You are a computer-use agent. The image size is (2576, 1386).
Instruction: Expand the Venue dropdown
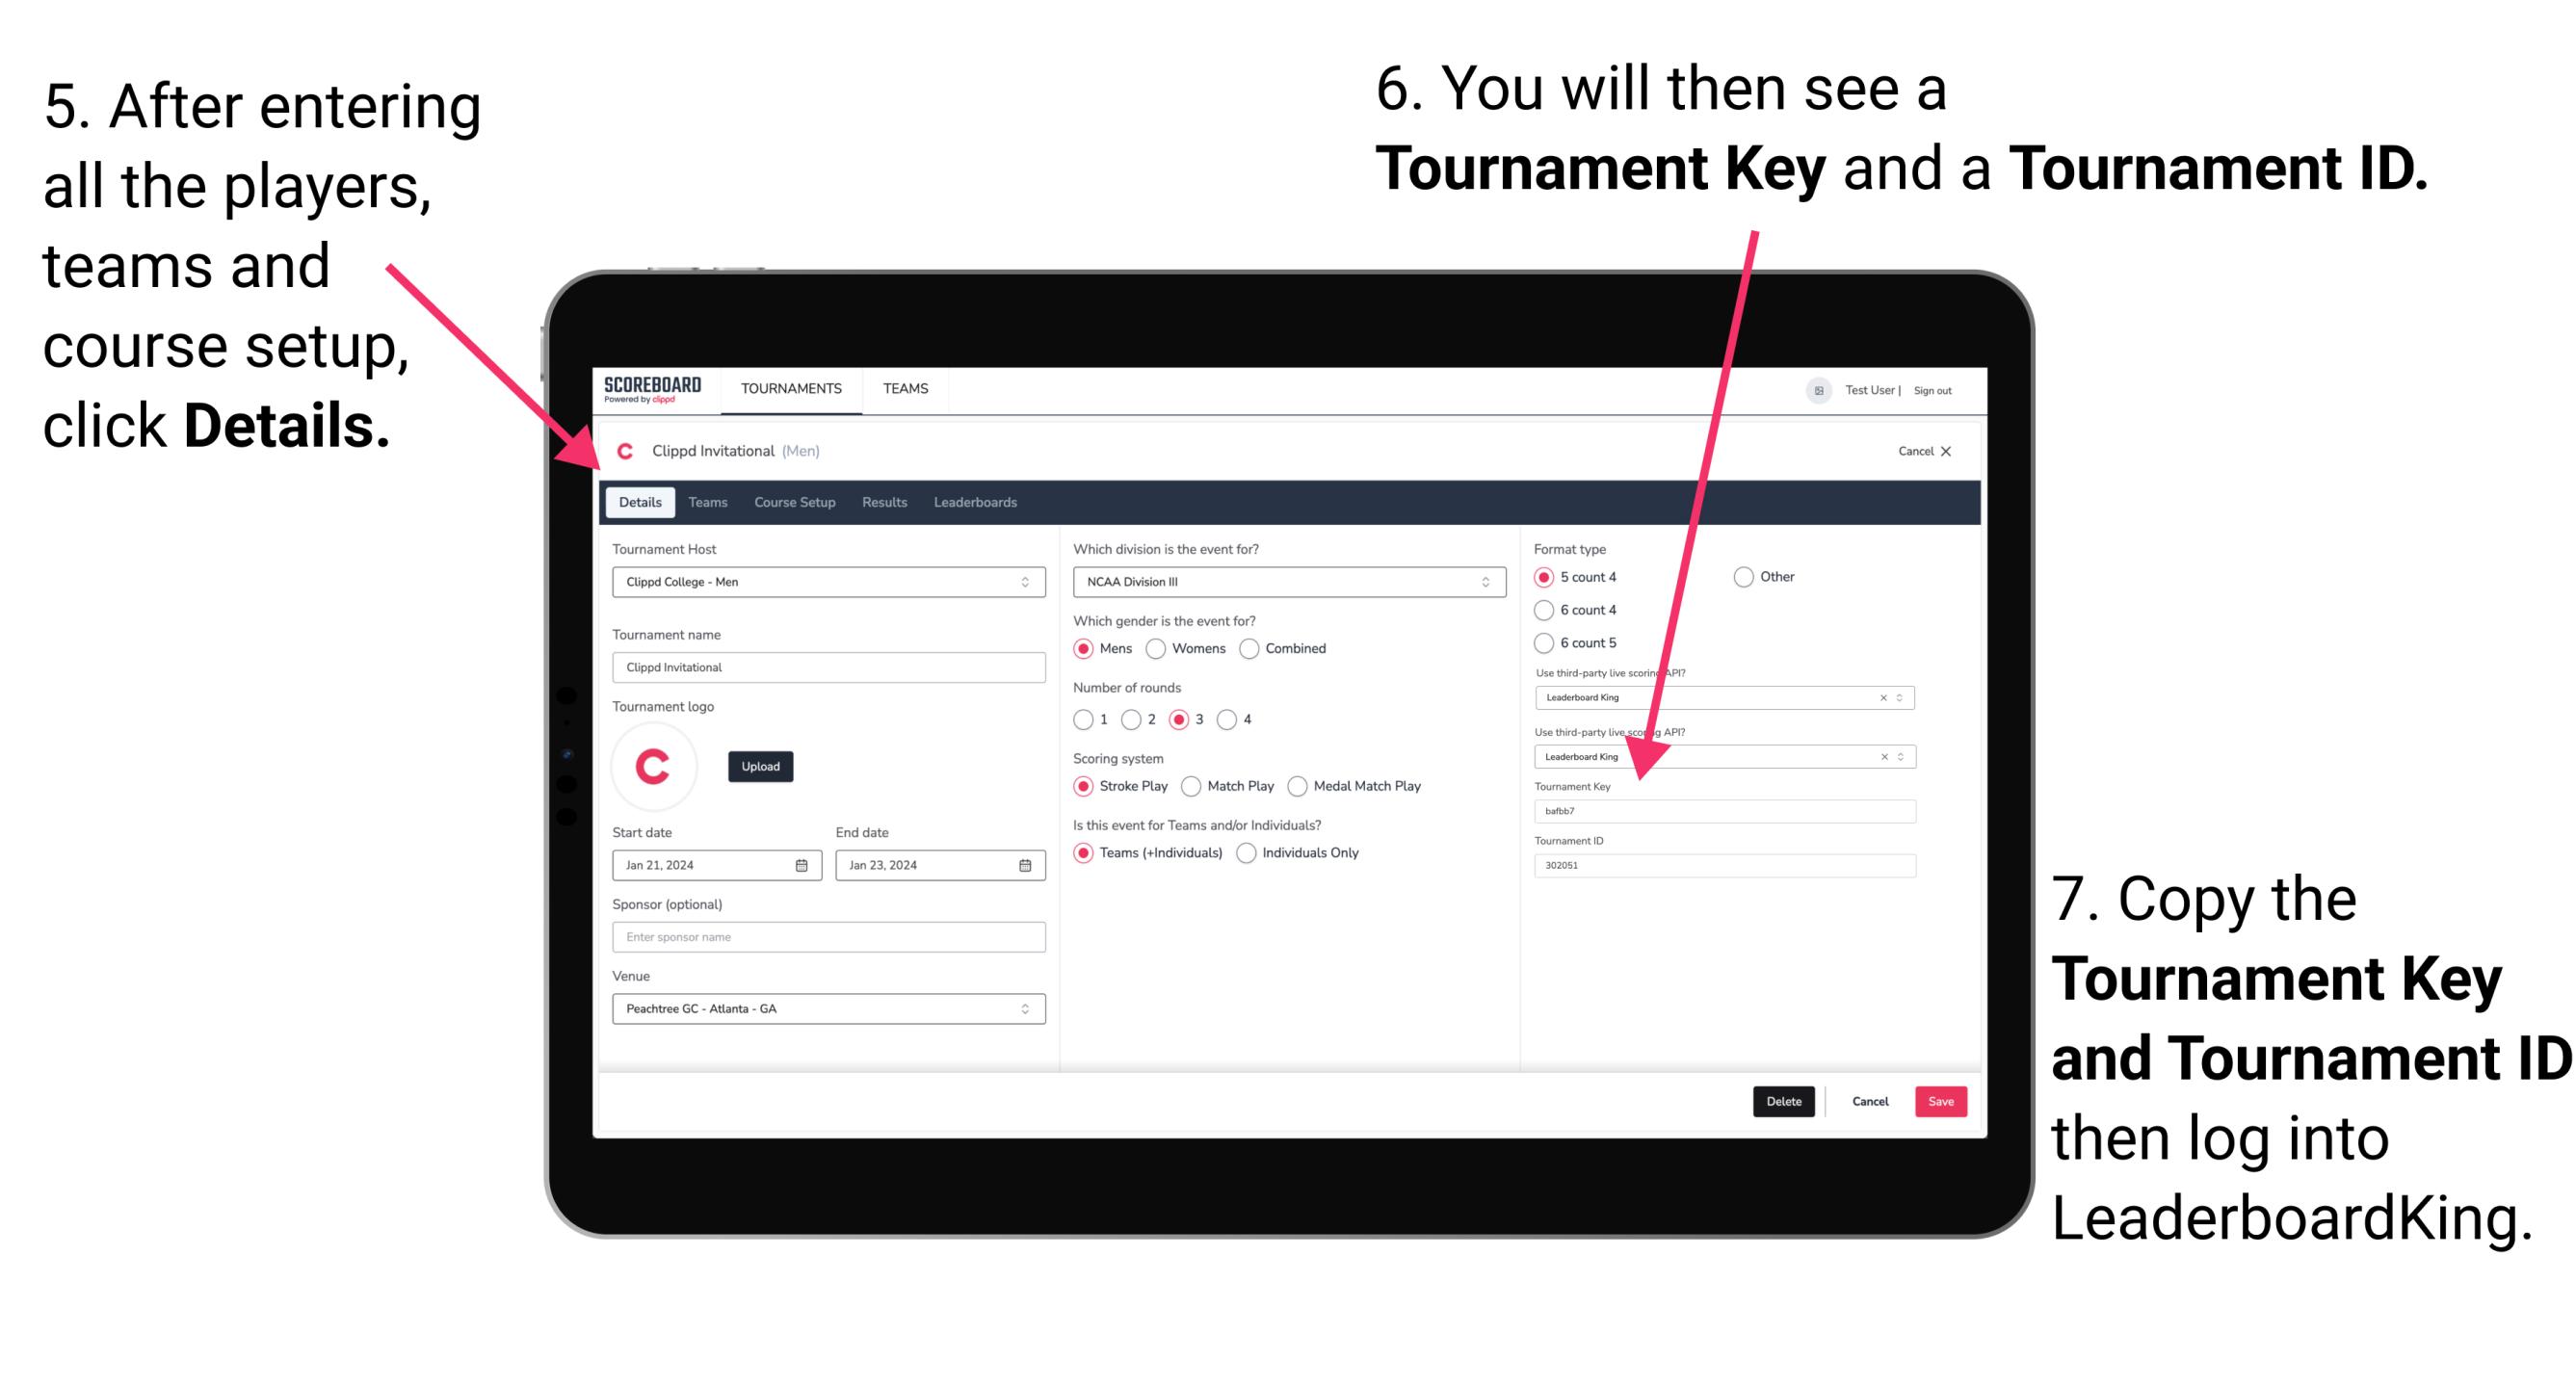[1024, 1010]
